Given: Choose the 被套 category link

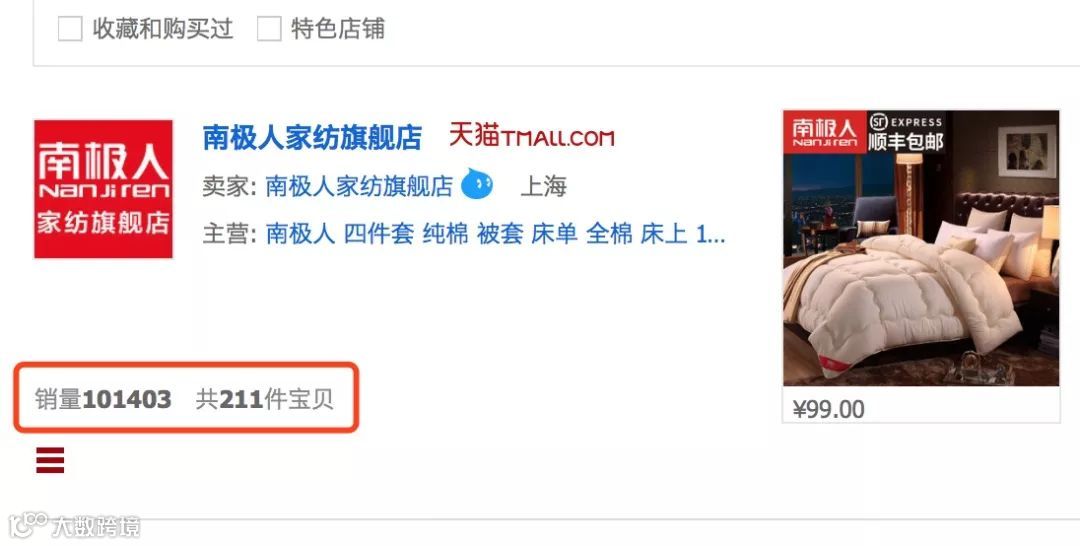Looking at the screenshot, I should [499, 234].
